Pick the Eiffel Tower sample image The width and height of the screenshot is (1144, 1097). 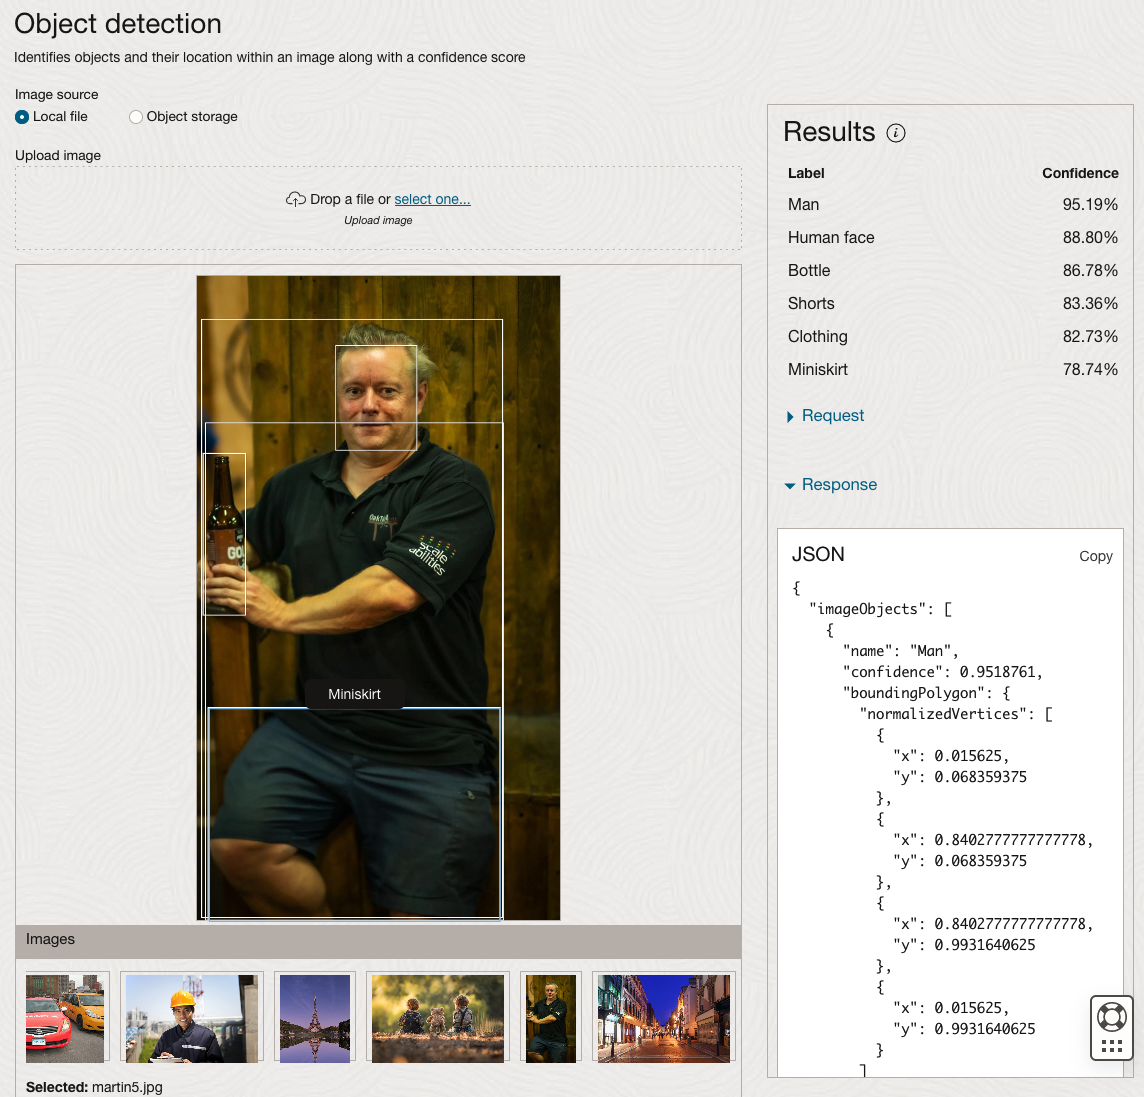[x=315, y=1018]
